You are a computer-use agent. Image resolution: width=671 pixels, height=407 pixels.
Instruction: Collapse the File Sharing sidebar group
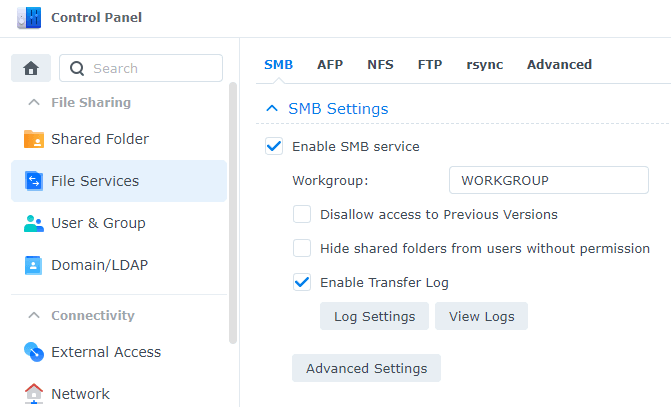(34, 102)
